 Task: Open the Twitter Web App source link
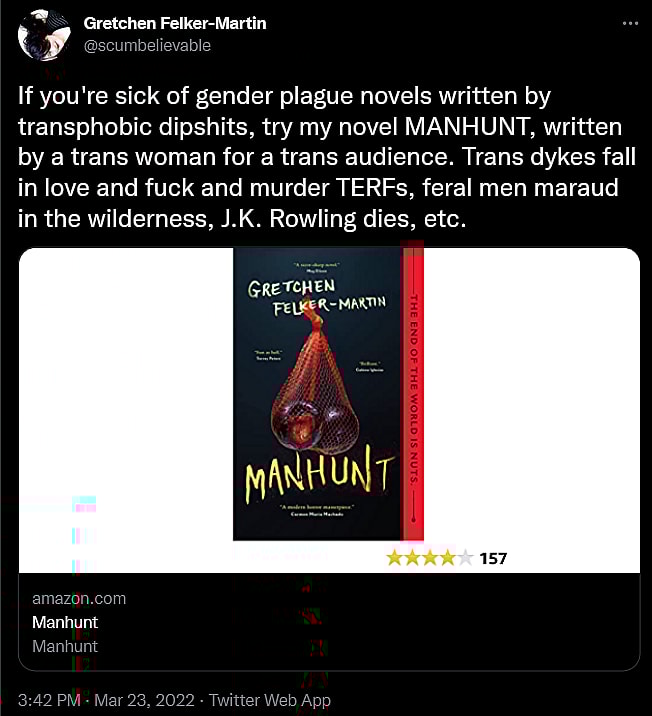pyautogui.click(x=269, y=700)
